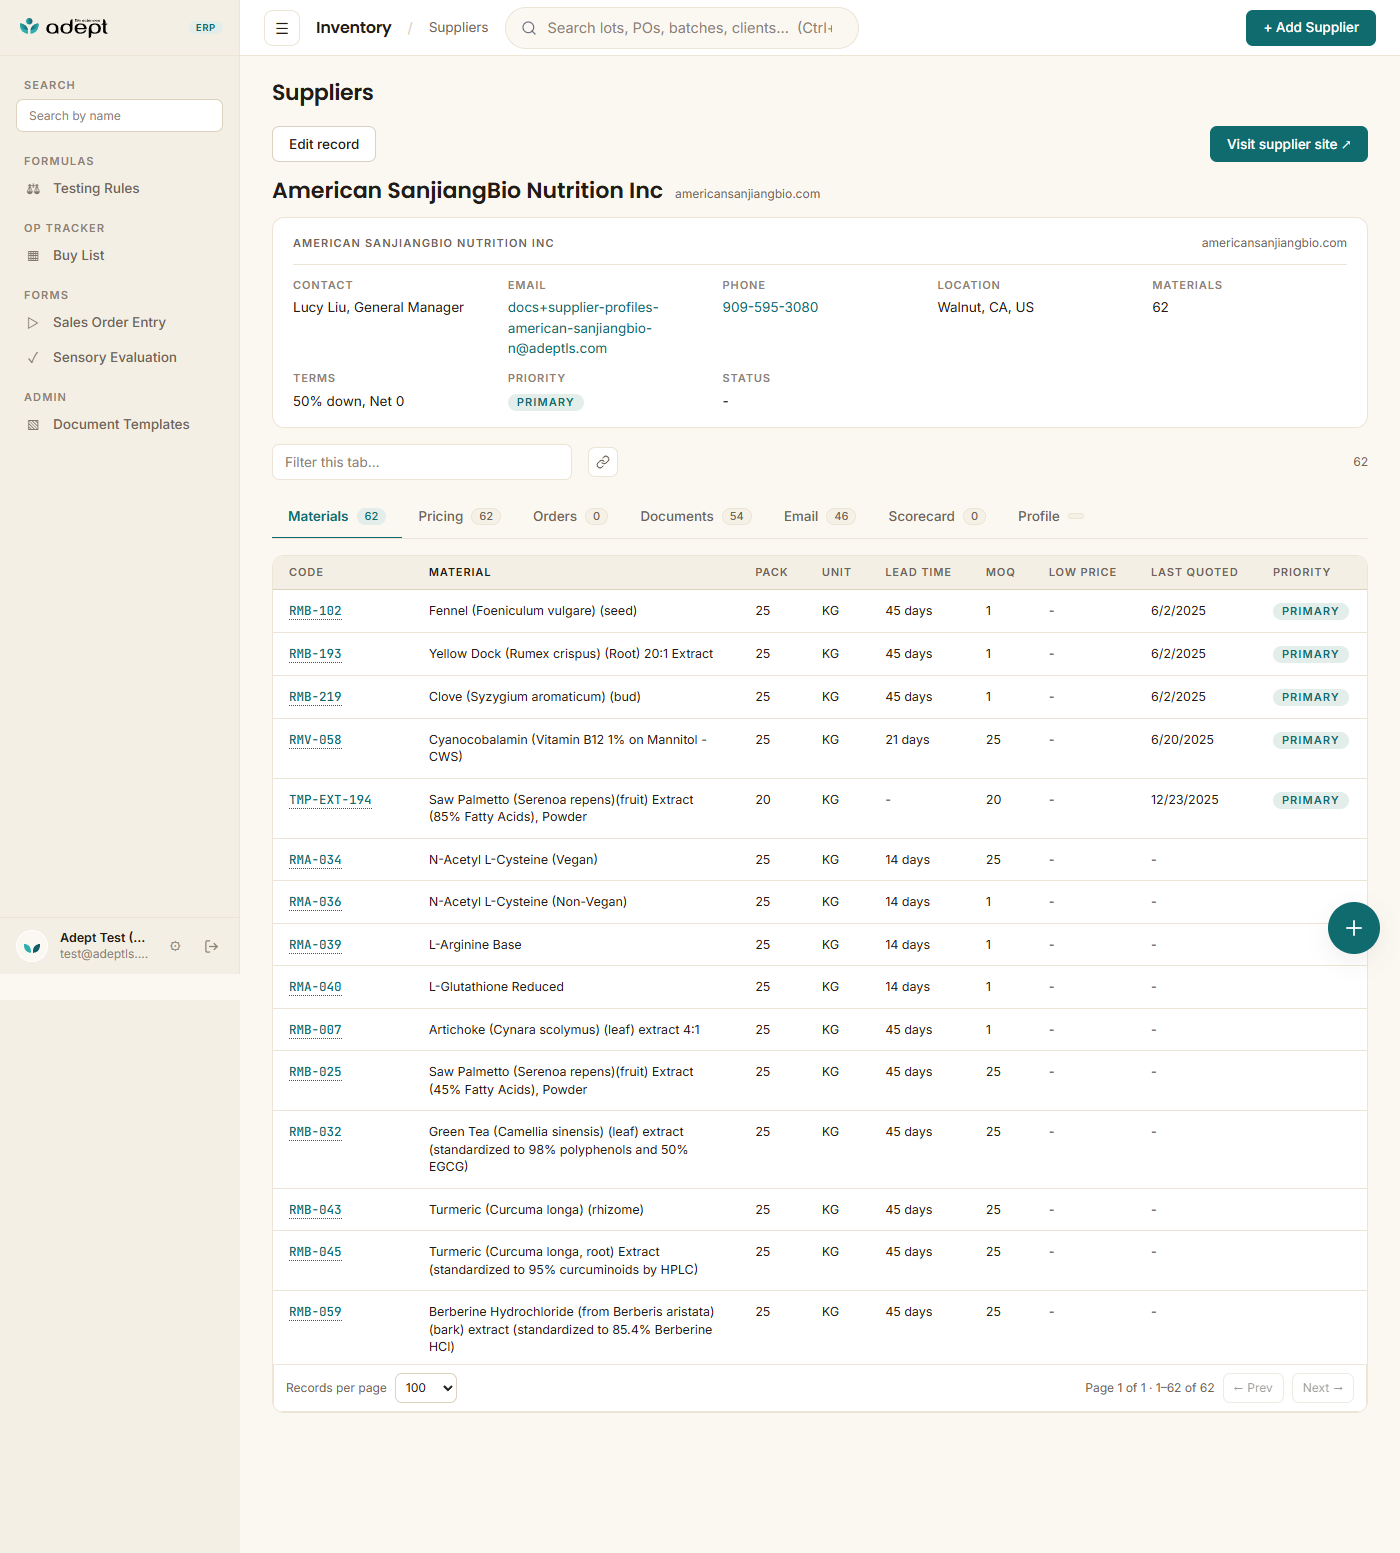Click the Next page button

point(1323,1388)
